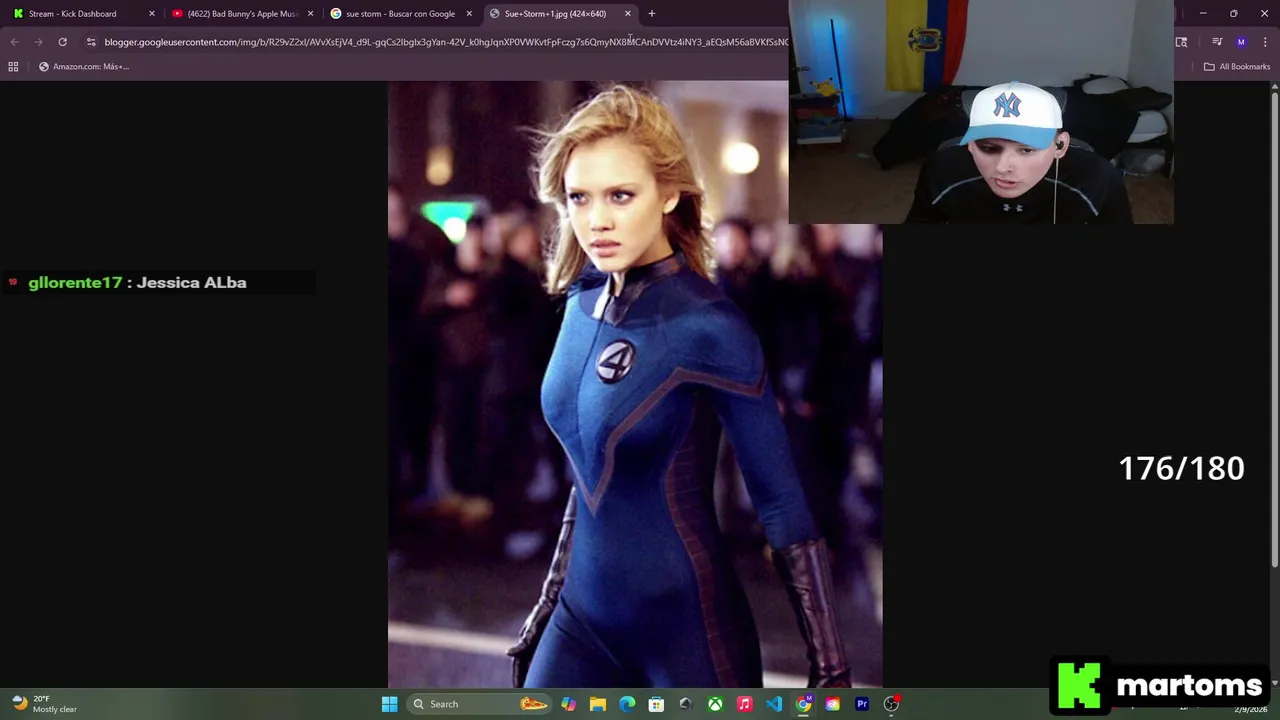This screenshot has width=1280, height=720.
Task: Open the Amazon.com bookmark
Action: click(84, 67)
